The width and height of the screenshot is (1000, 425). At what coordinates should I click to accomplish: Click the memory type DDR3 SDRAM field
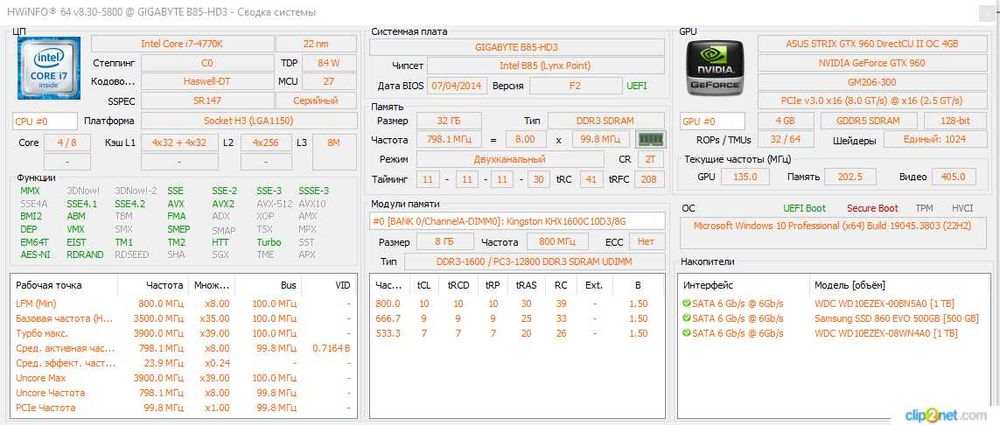click(x=607, y=121)
